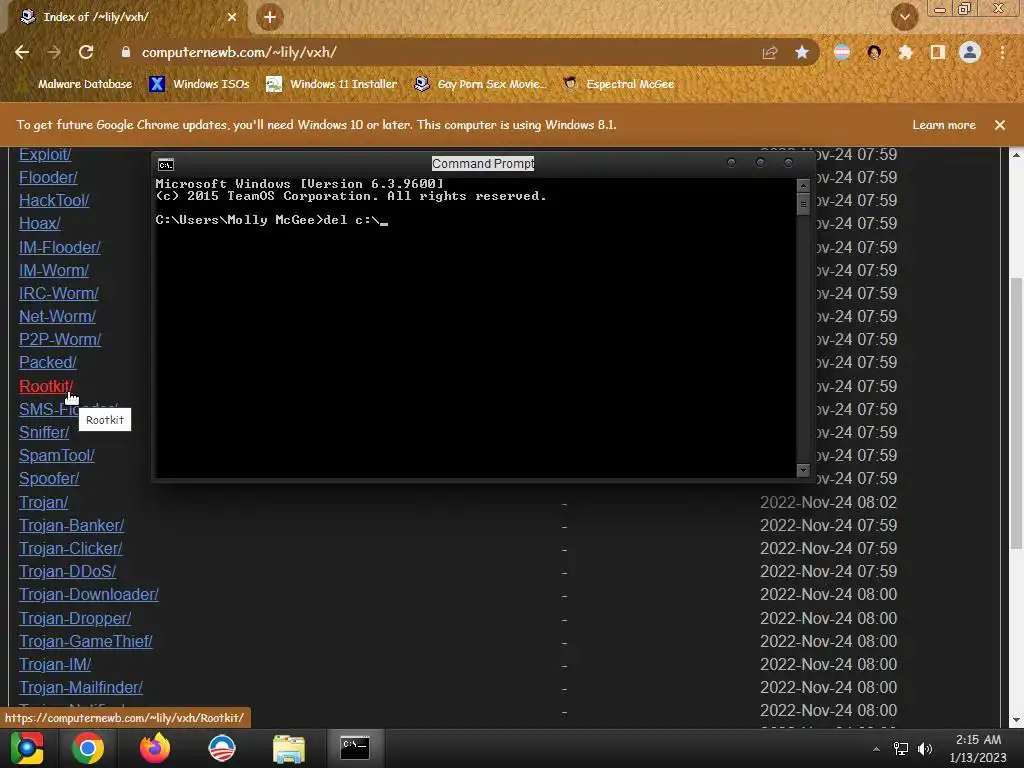The width and height of the screenshot is (1024, 768).
Task: Open the Espectral McGee bookmark
Action: pos(619,84)
